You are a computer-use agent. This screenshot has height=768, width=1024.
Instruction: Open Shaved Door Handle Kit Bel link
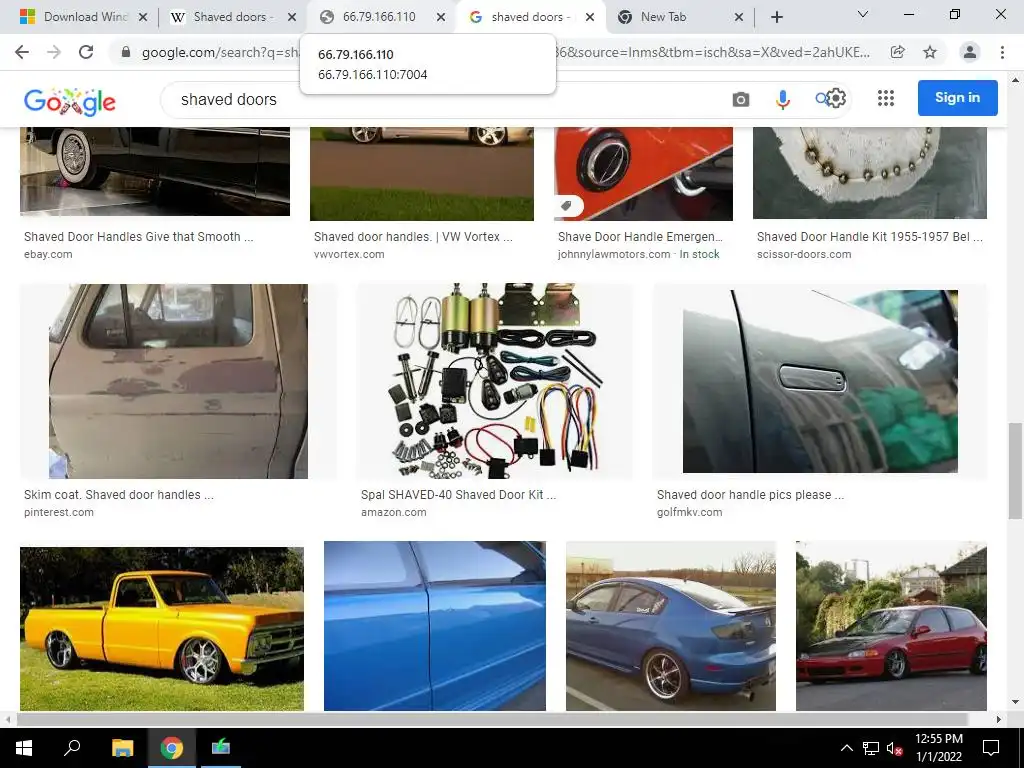tap(869, 237)
